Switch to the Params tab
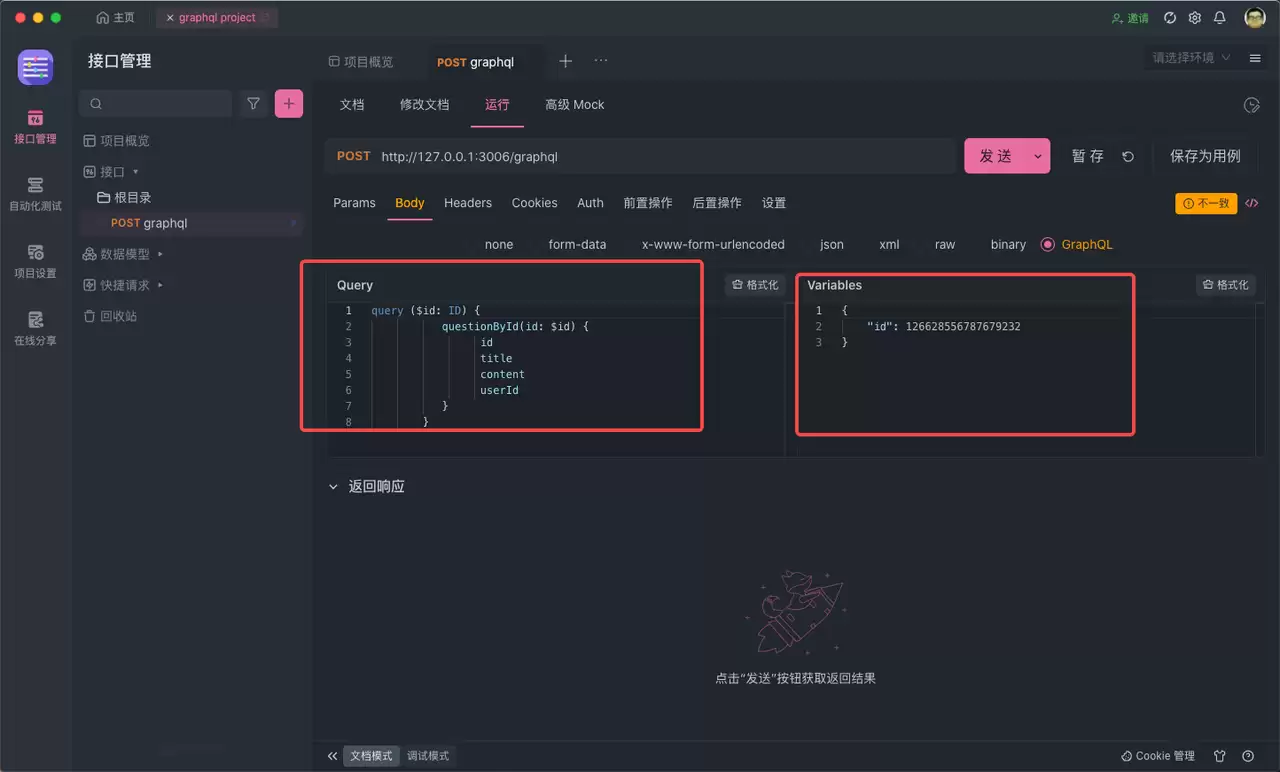Screen dimensions: 1280x772 pyautogui.click(x=354, y=203)
